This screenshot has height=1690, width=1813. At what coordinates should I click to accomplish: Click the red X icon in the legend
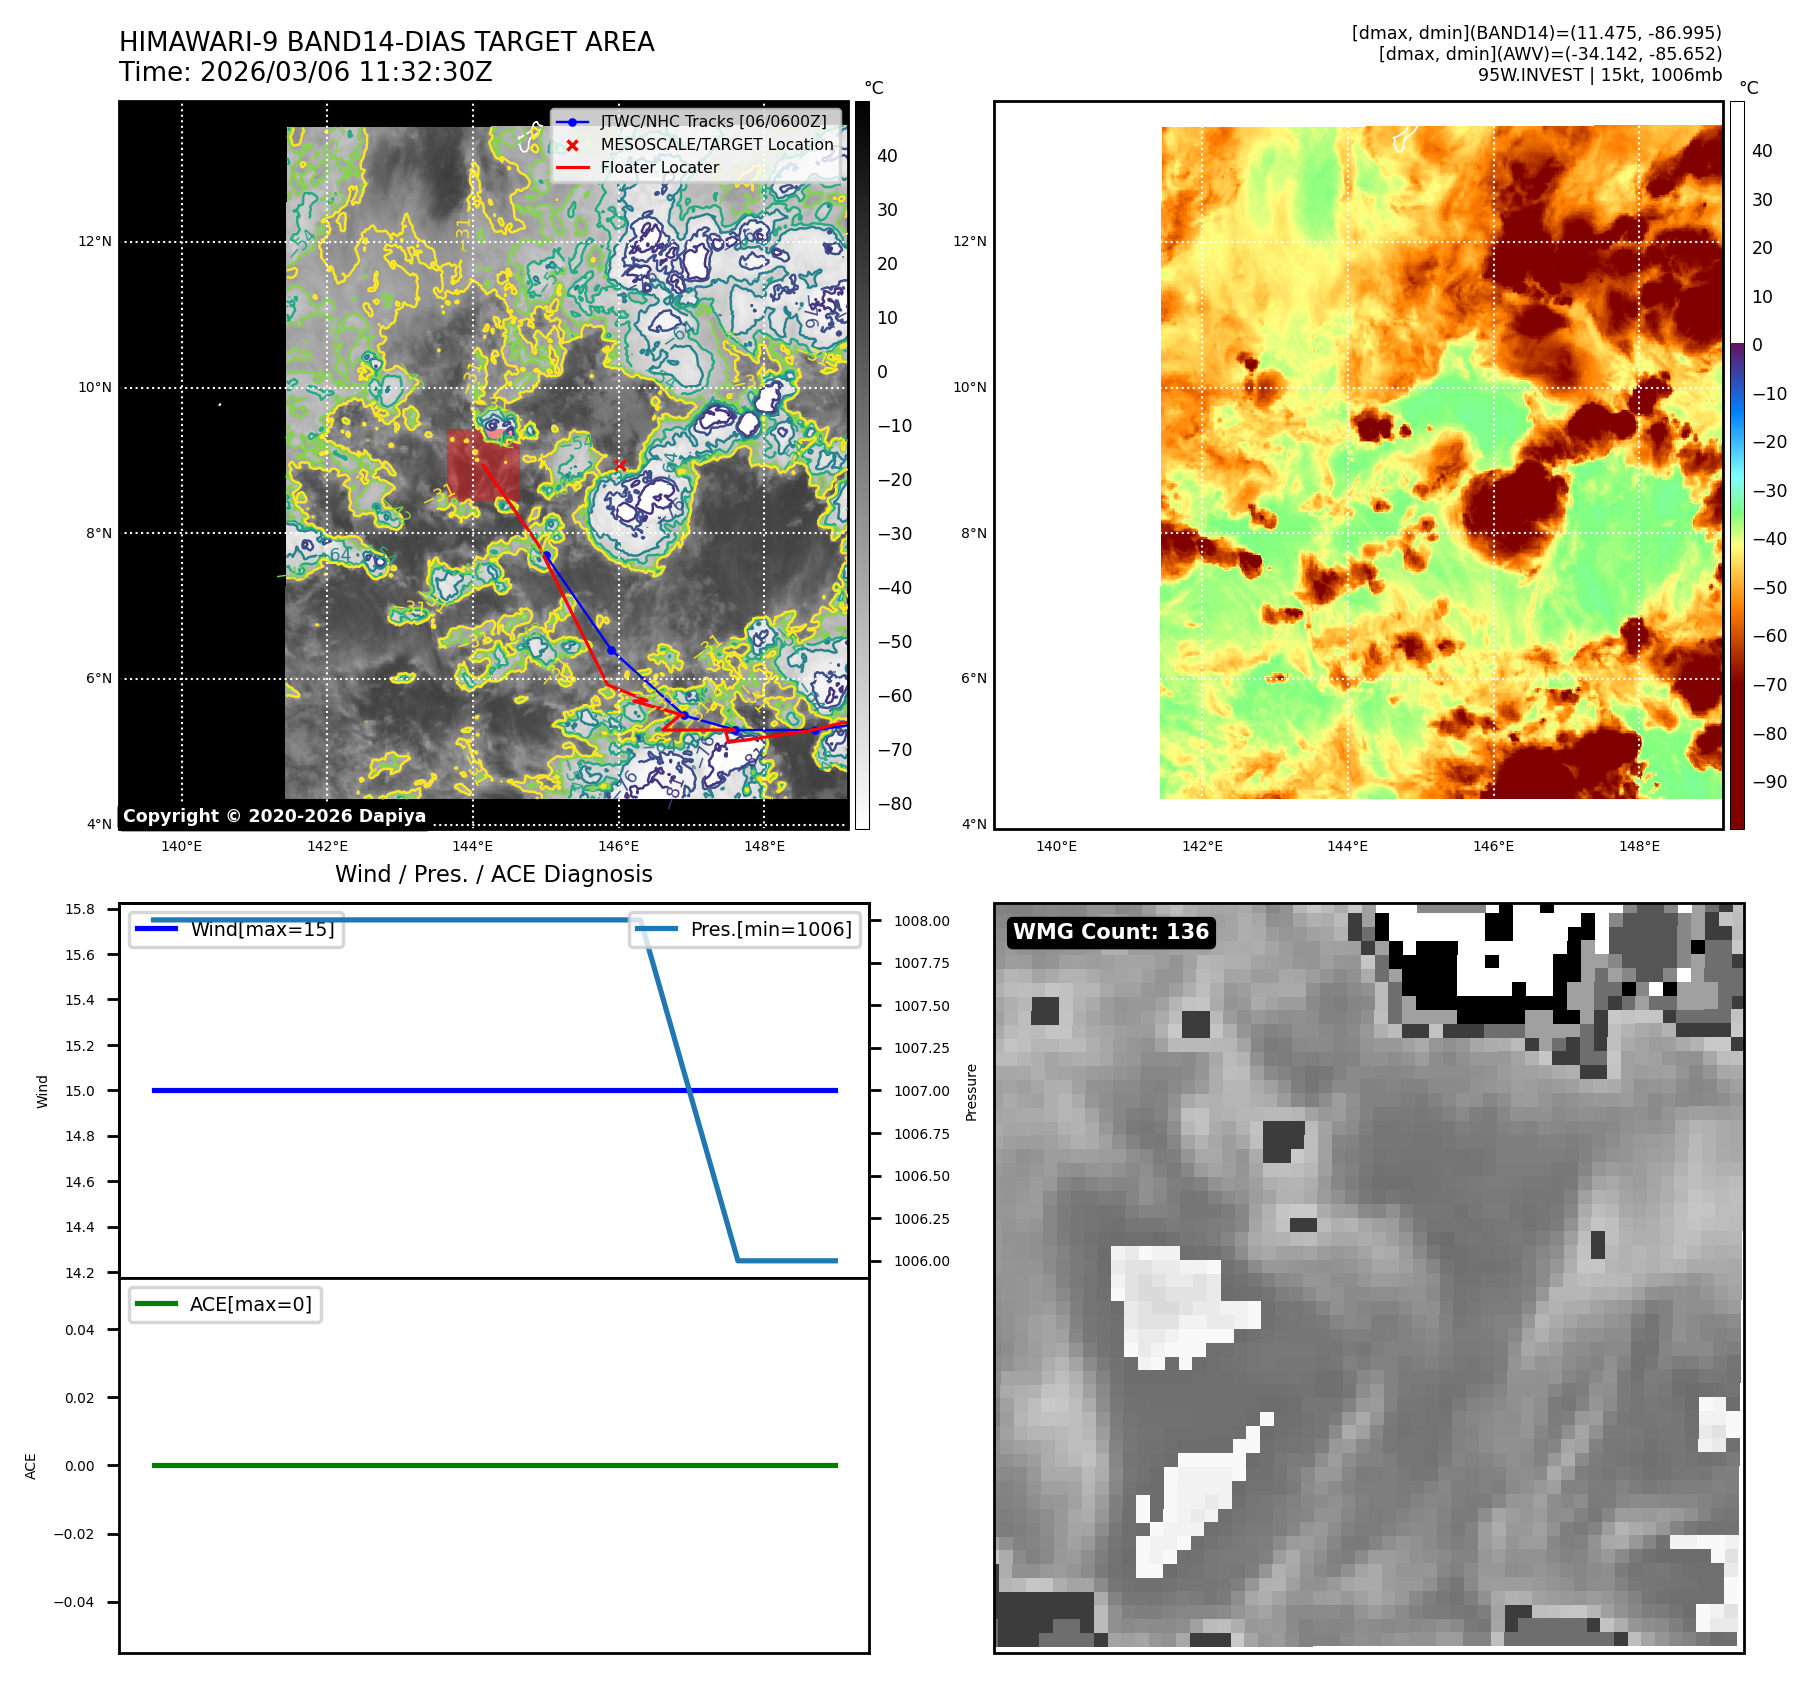tap(572, 145)
